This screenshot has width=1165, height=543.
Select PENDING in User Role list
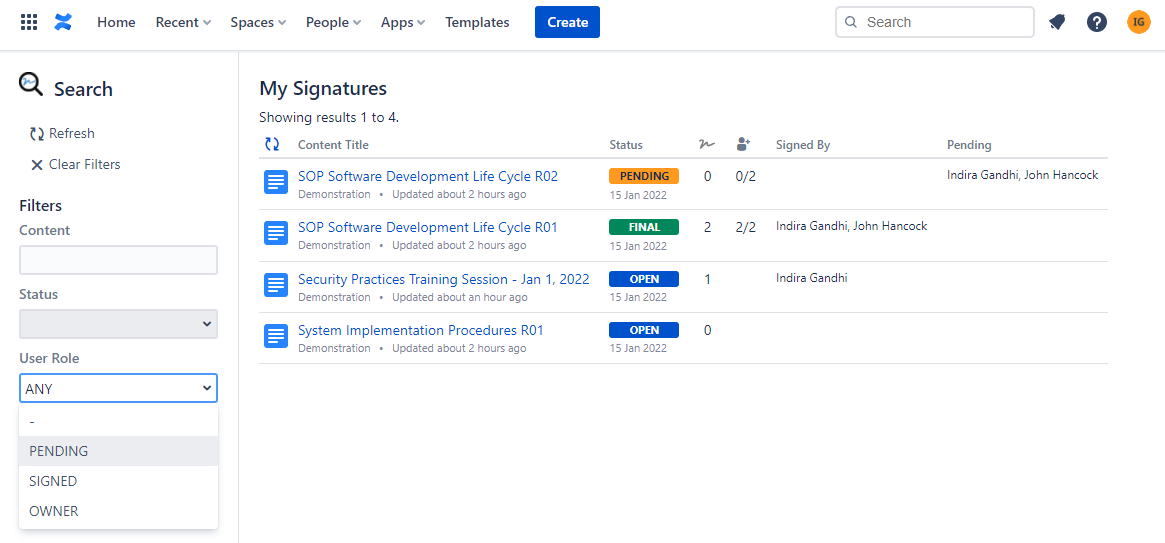(59, 451)
